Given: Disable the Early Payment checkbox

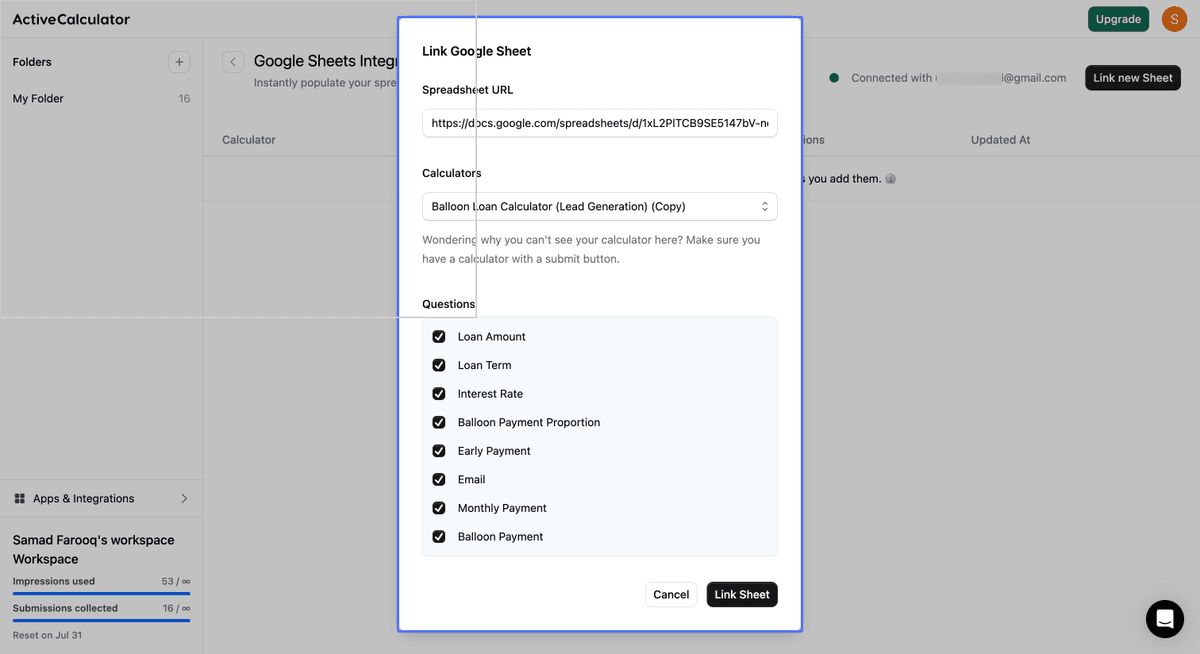Looking at the screenshot, I should tap(439, 451).
